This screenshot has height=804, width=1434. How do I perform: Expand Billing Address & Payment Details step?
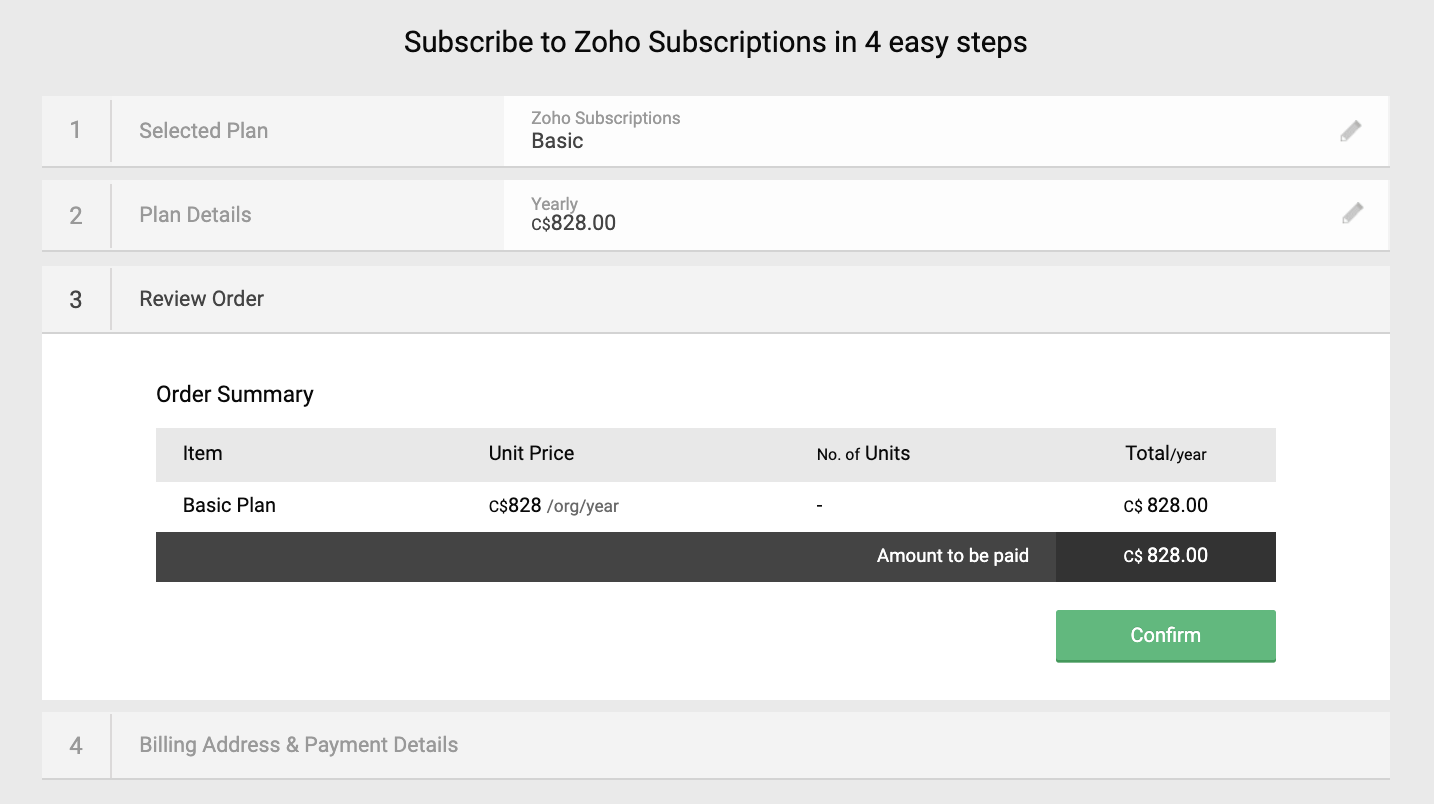point(298,745)
